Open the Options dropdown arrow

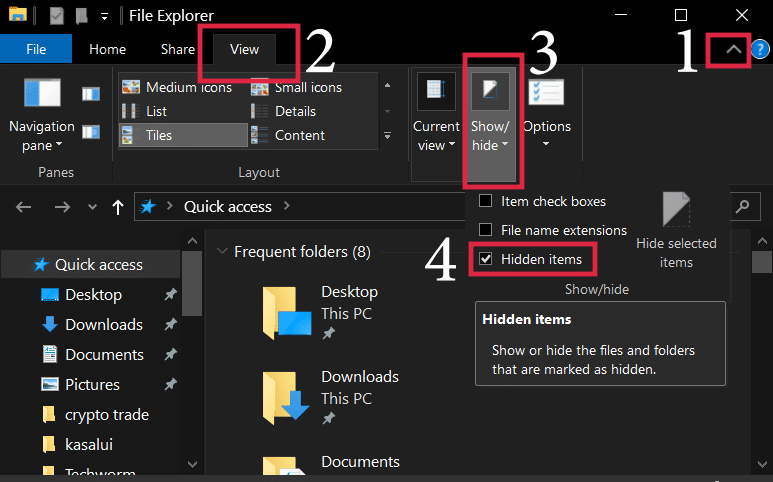tap(546, 143)
